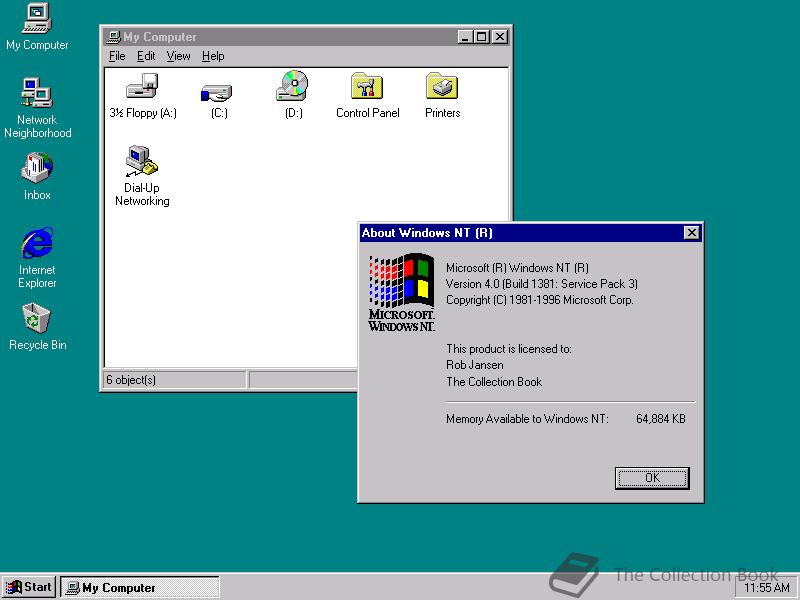Select the Internet Explorer desktop icon

point(37,258)
